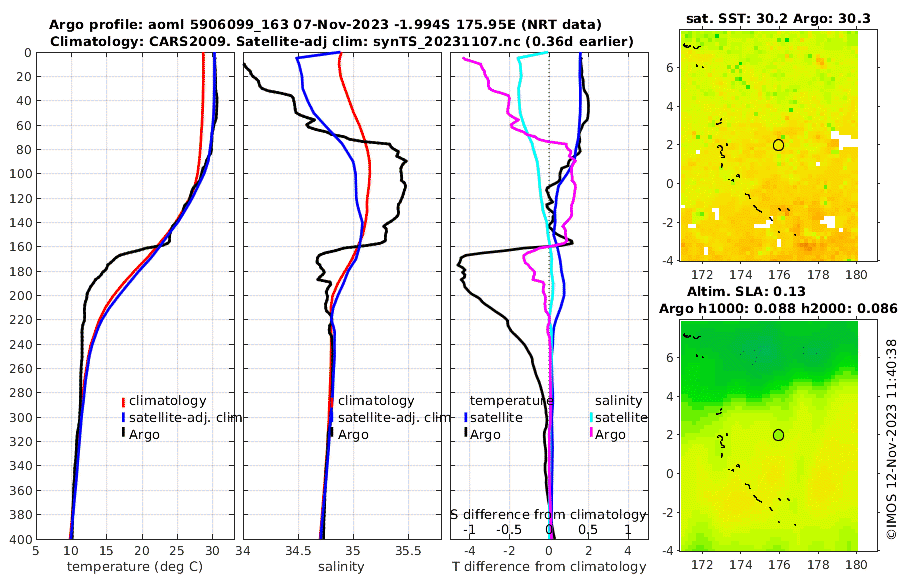
Task: Click cyan satellite salinity legend marker
Action: pos(592,418)
